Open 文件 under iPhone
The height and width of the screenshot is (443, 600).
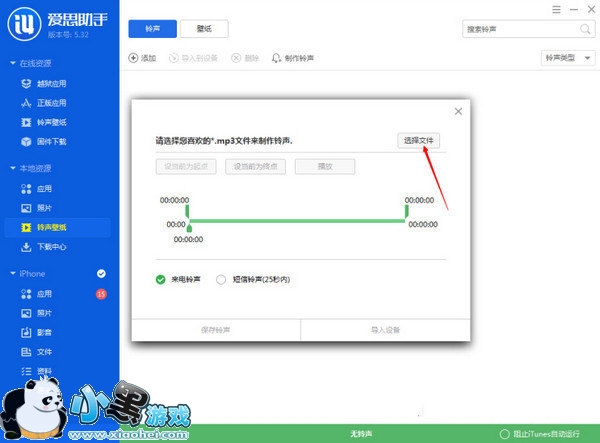[36, 352]
